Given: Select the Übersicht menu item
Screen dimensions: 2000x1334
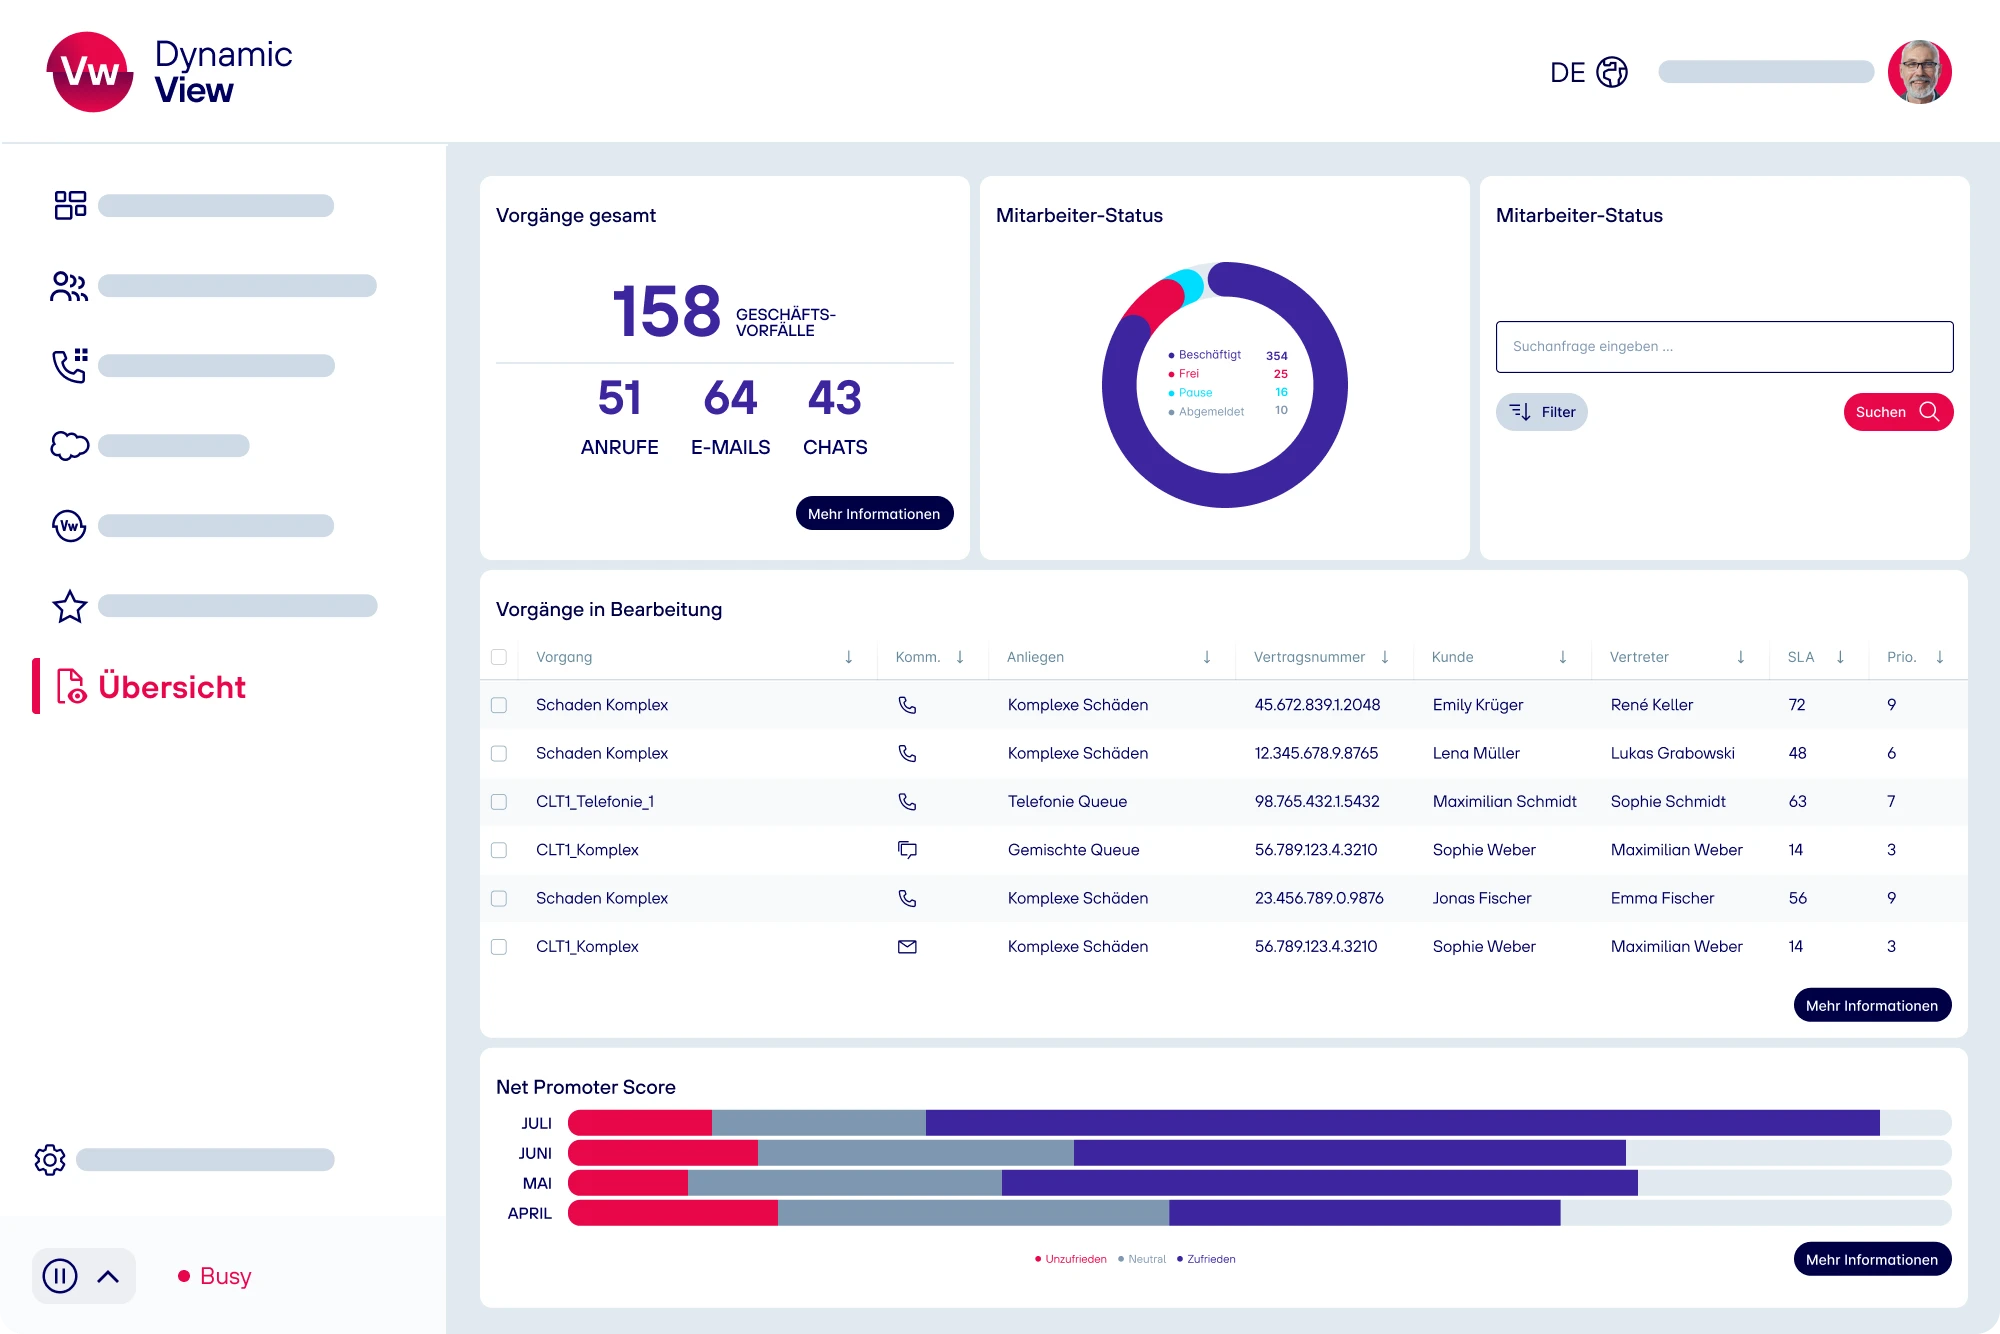Looking at the screenshot, I should pyautogui.click(x=171, y=687).
